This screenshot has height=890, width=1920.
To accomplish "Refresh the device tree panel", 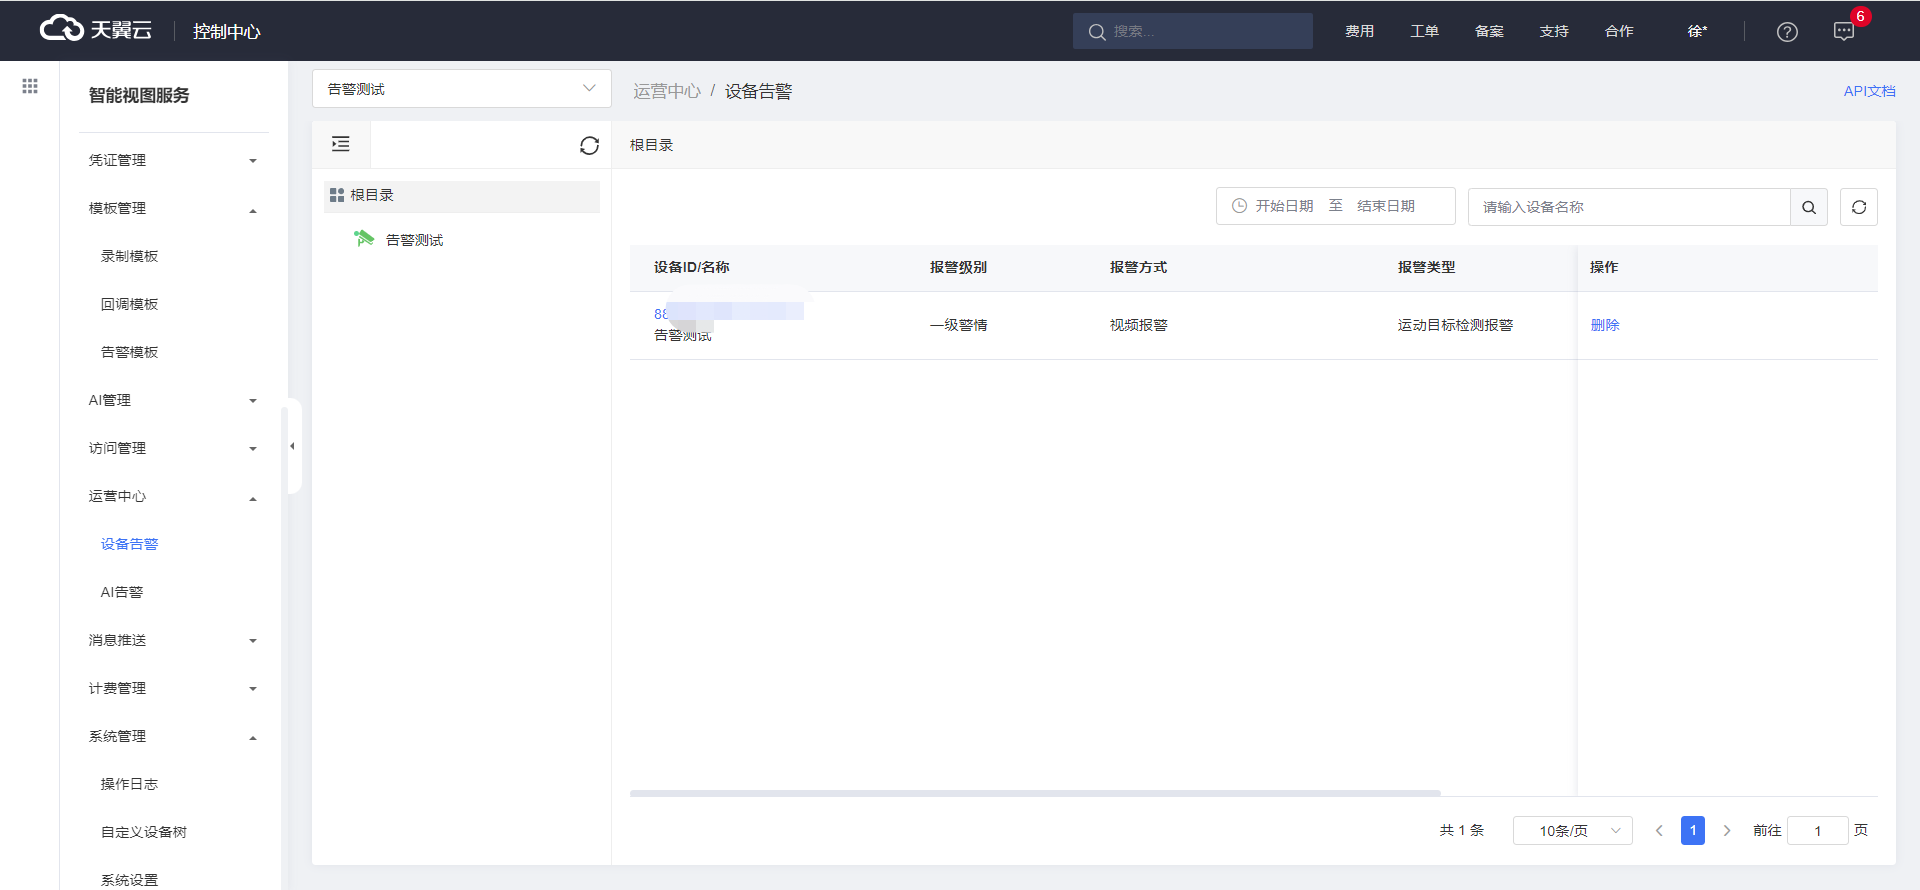I will [589, 146].
